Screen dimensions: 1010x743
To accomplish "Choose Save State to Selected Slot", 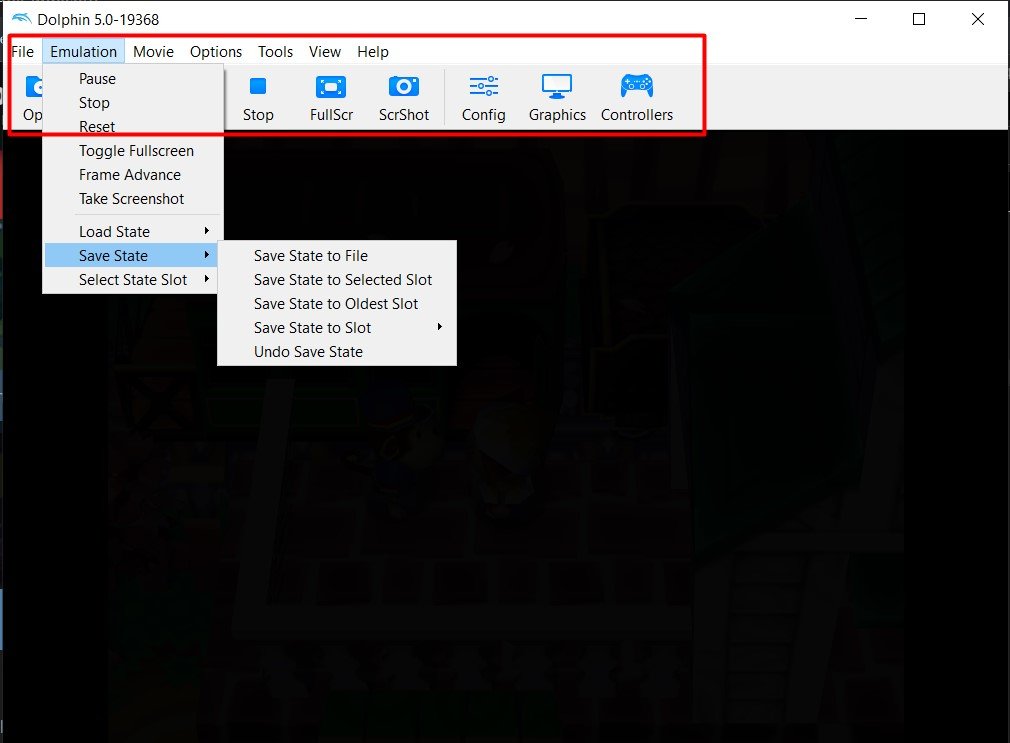I will pos(337,280).
